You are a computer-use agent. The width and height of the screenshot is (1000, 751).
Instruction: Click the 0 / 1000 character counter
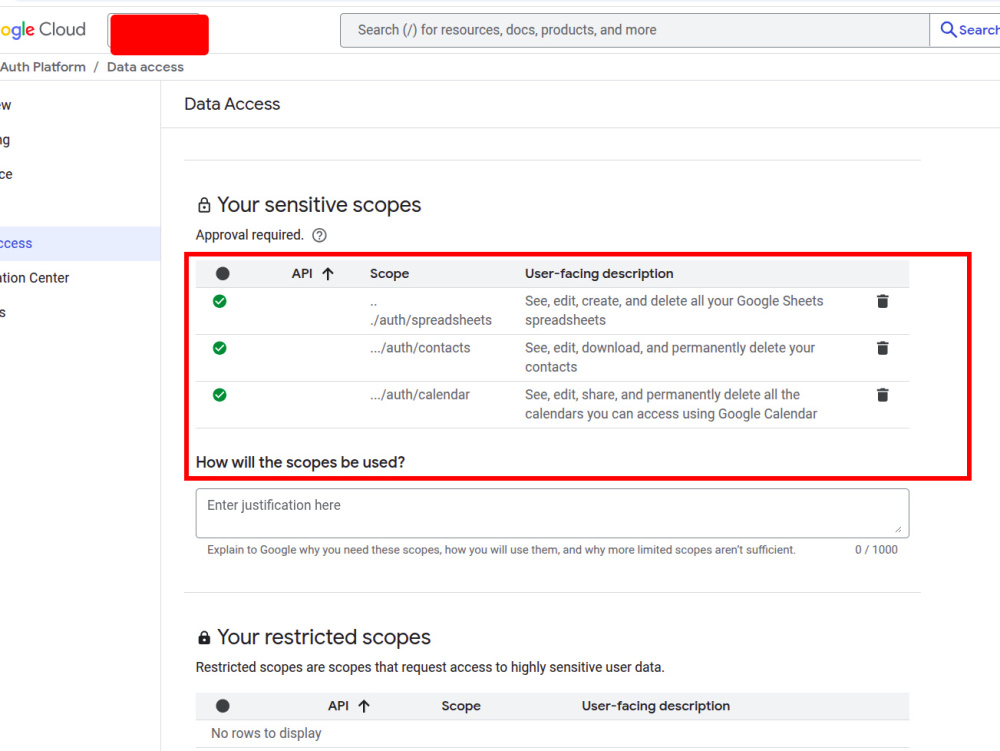(x=876, y=550)
